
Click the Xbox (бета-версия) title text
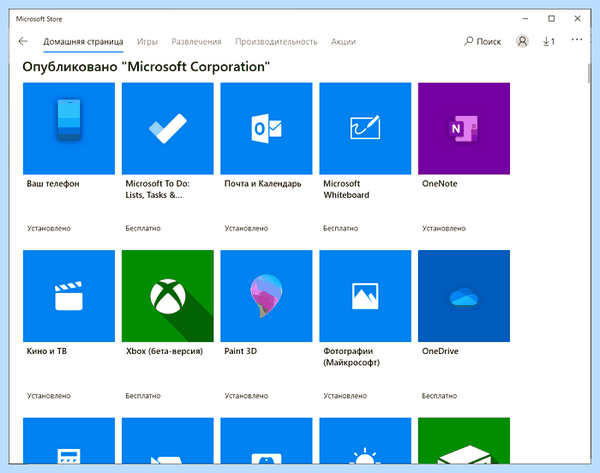tap(165, 351)
